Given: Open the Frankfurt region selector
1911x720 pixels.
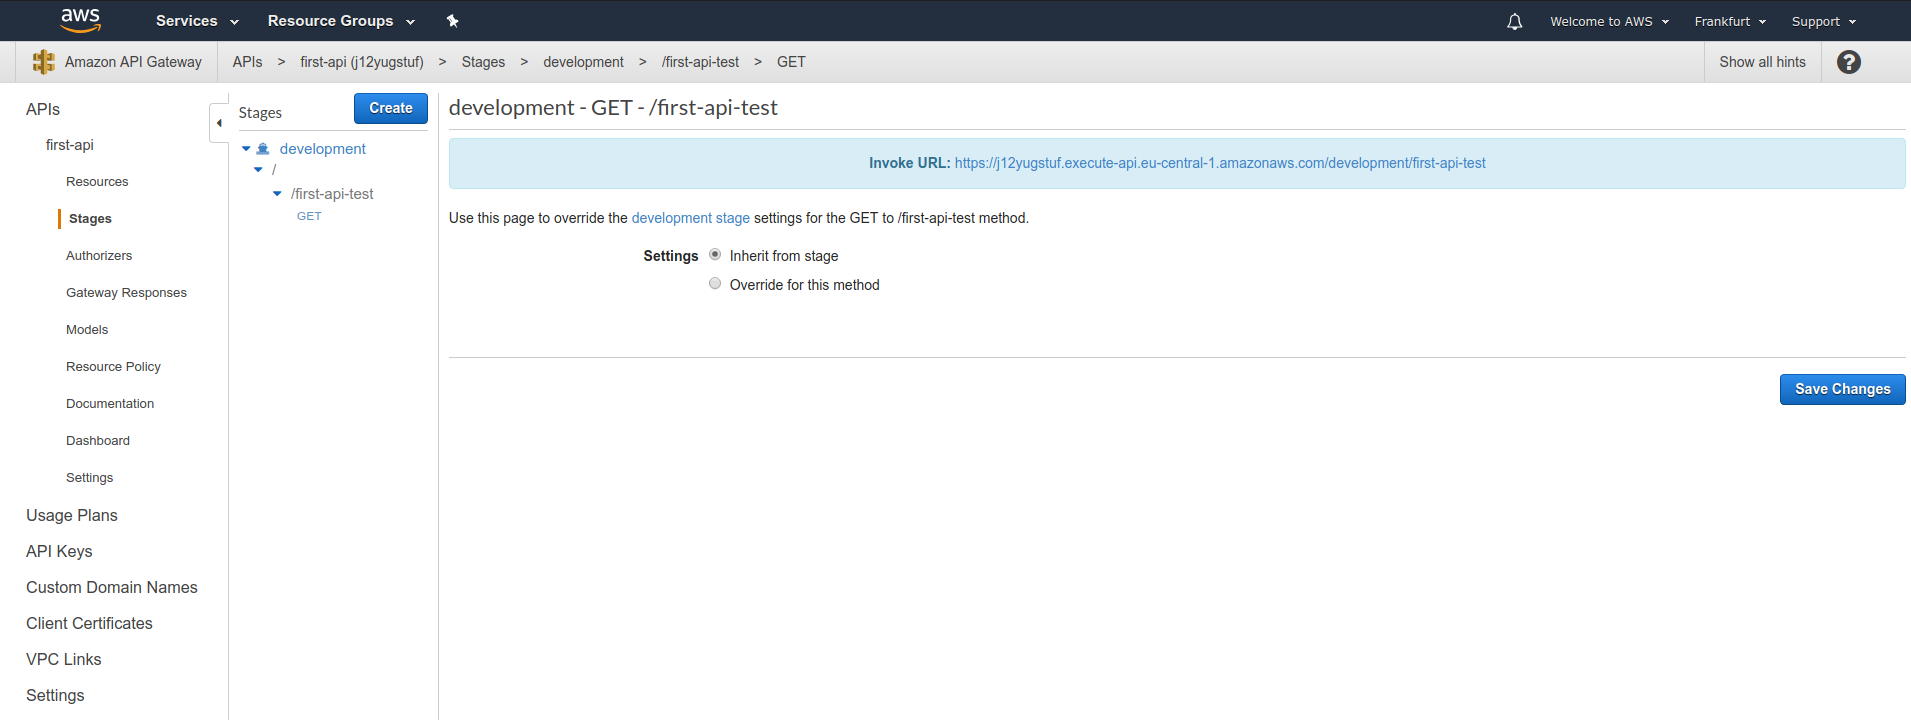Looking at the screenshot, I should coord(1730,21).
